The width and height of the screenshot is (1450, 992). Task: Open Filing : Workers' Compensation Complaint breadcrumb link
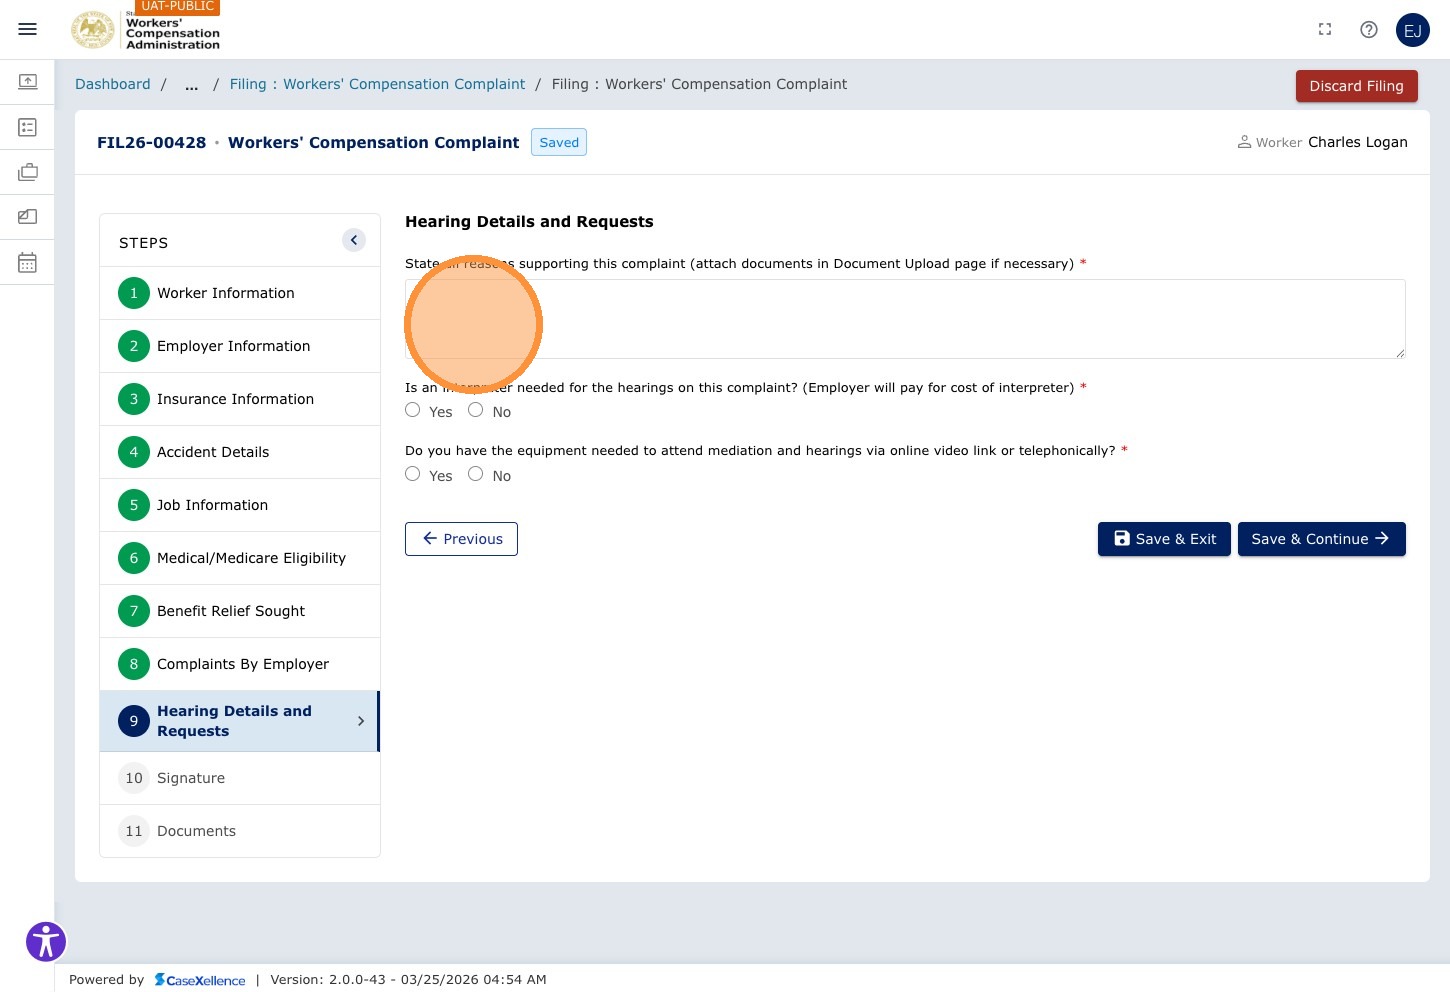(x=377, y=84)
